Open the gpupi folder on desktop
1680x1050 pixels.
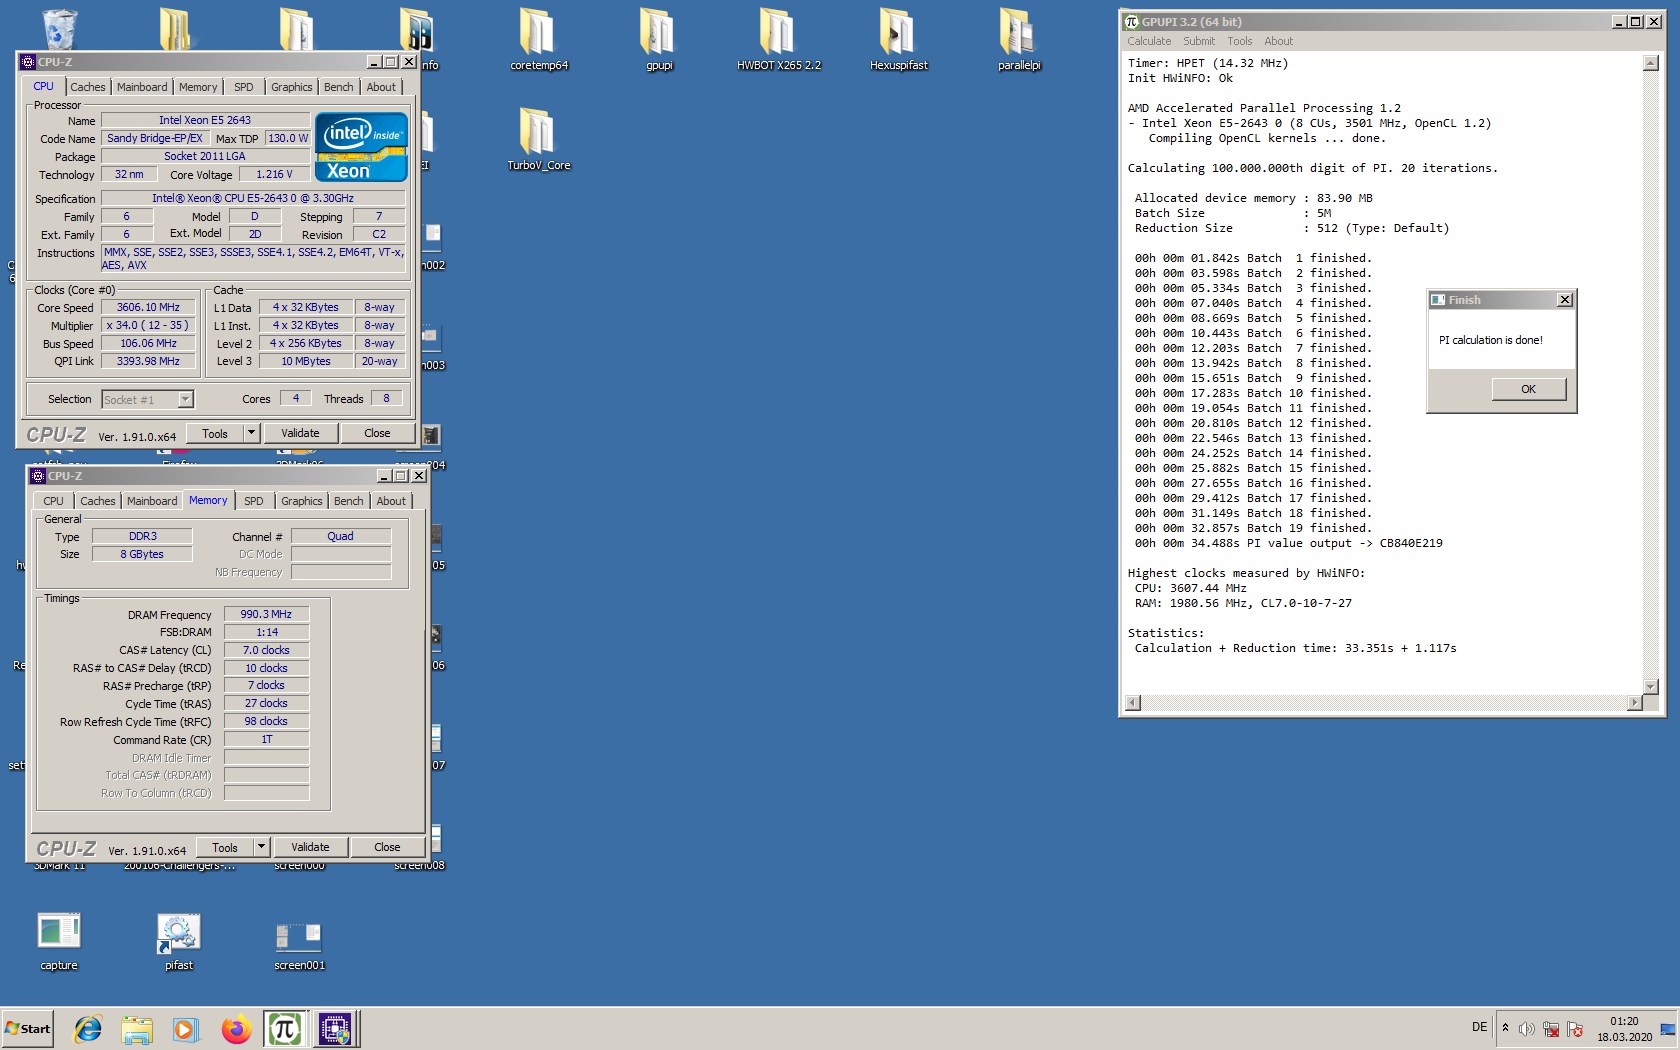pyautogui.click(x=659, y=40)
